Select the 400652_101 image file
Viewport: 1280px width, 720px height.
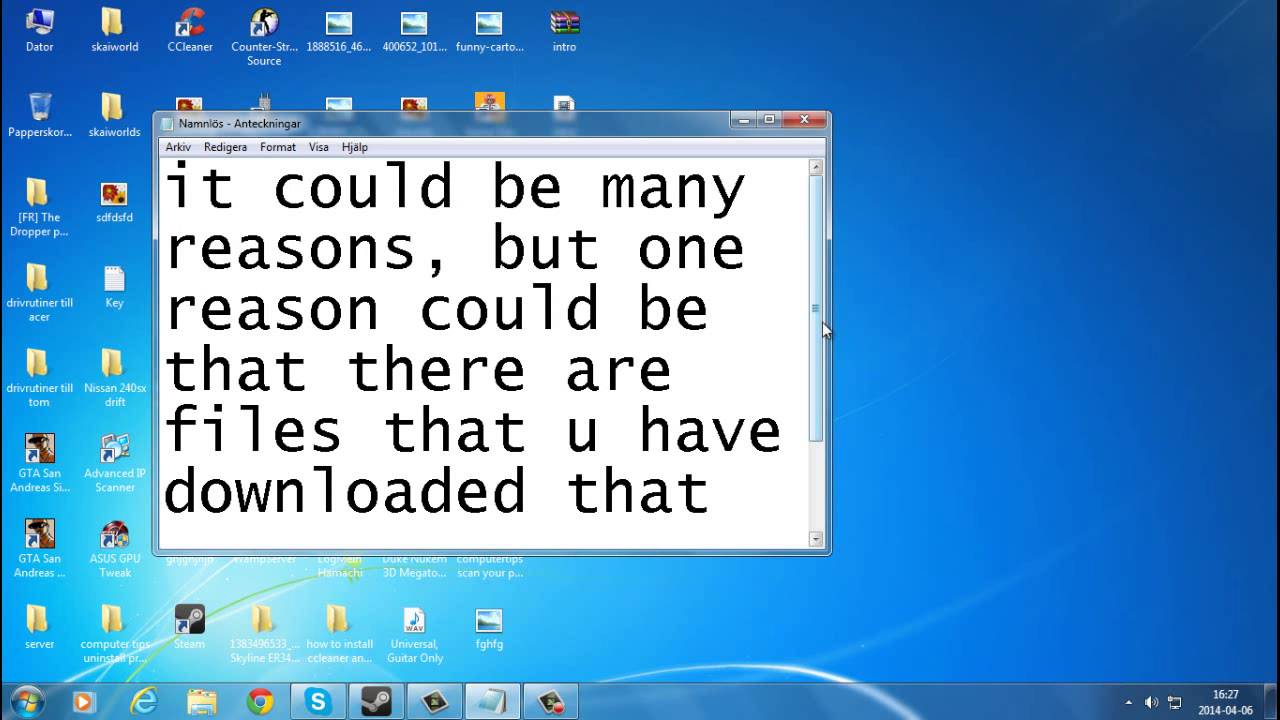tap(414, 30)
